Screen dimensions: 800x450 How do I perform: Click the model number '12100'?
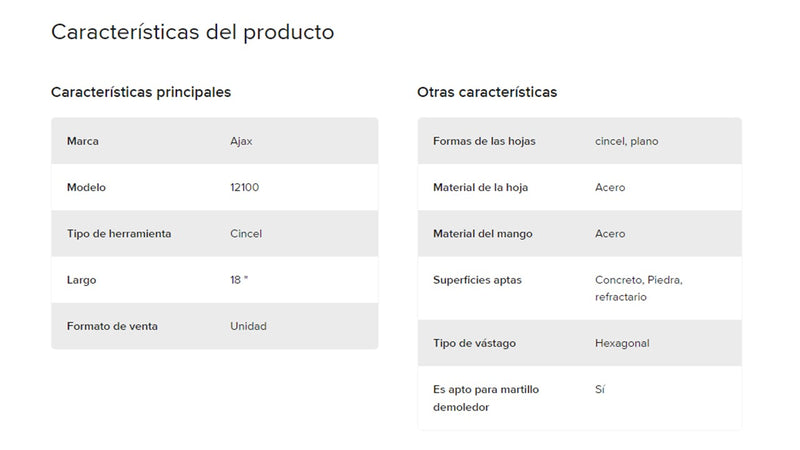tap(244, 187)
